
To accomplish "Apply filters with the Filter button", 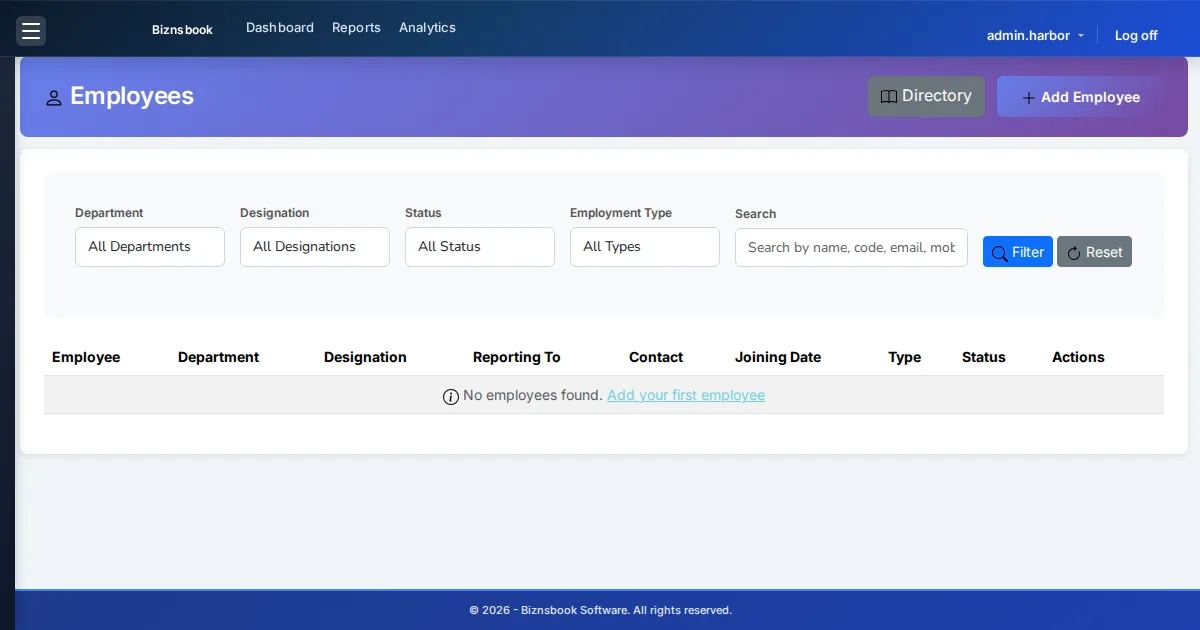I will click(x=1018, y=252).
